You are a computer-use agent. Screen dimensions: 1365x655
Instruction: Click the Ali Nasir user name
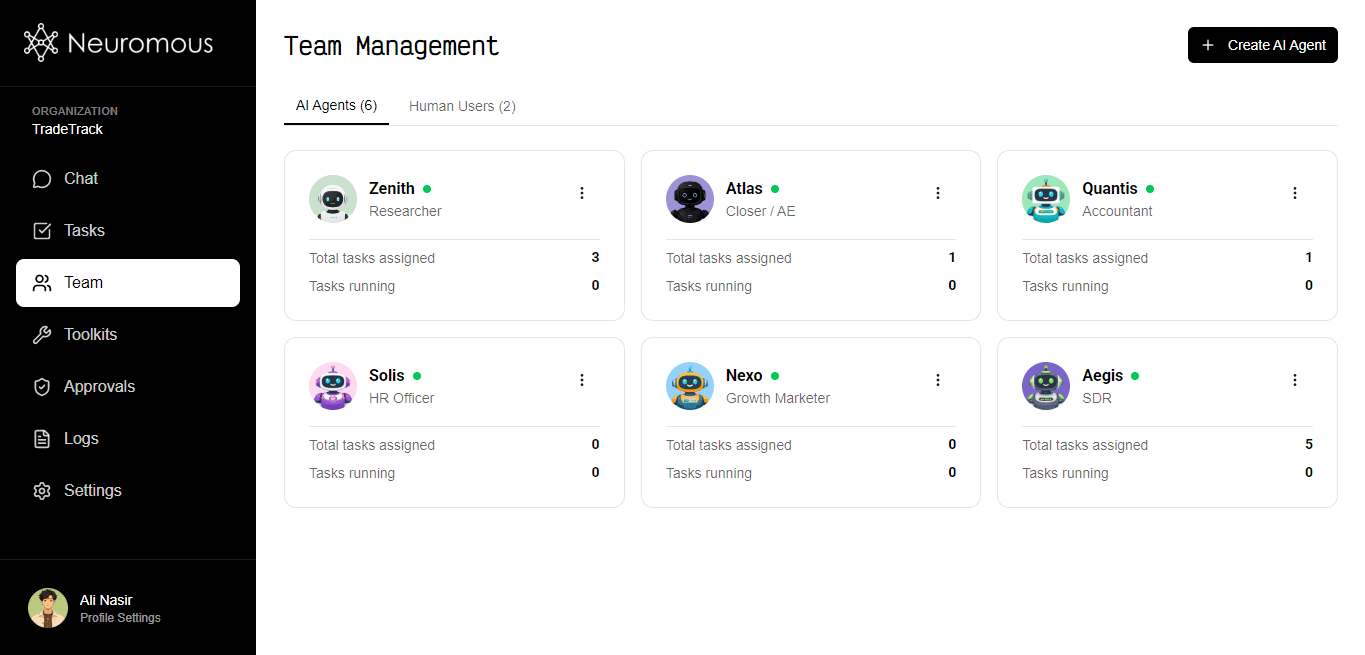[106, 600]
